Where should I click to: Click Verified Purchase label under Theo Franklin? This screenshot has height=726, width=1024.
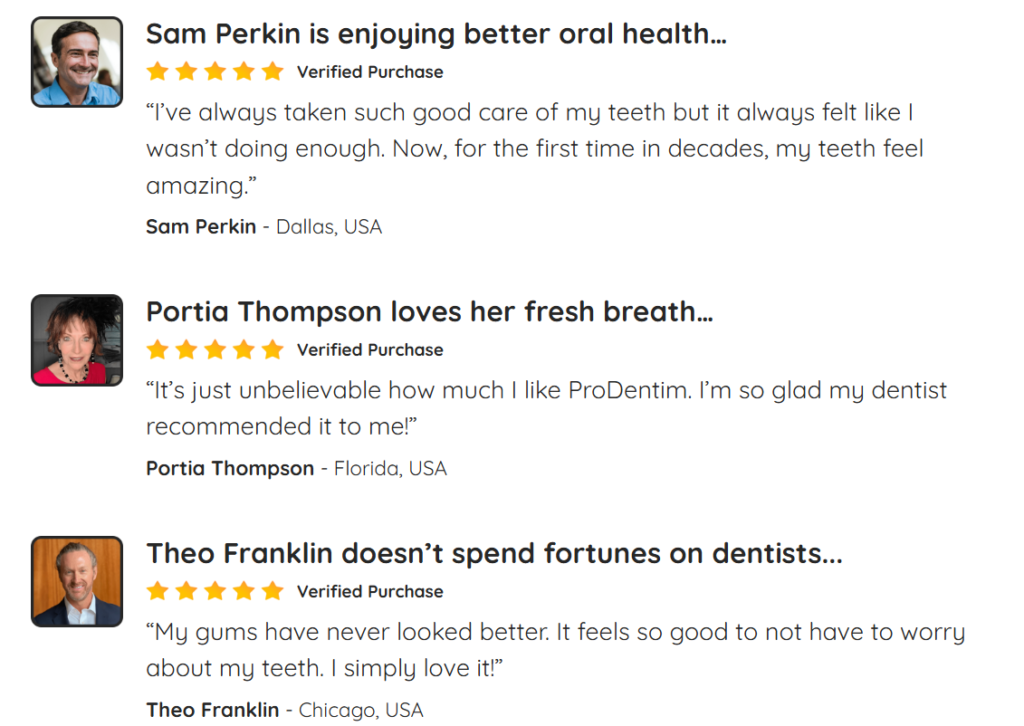click(x=370, y=592)
